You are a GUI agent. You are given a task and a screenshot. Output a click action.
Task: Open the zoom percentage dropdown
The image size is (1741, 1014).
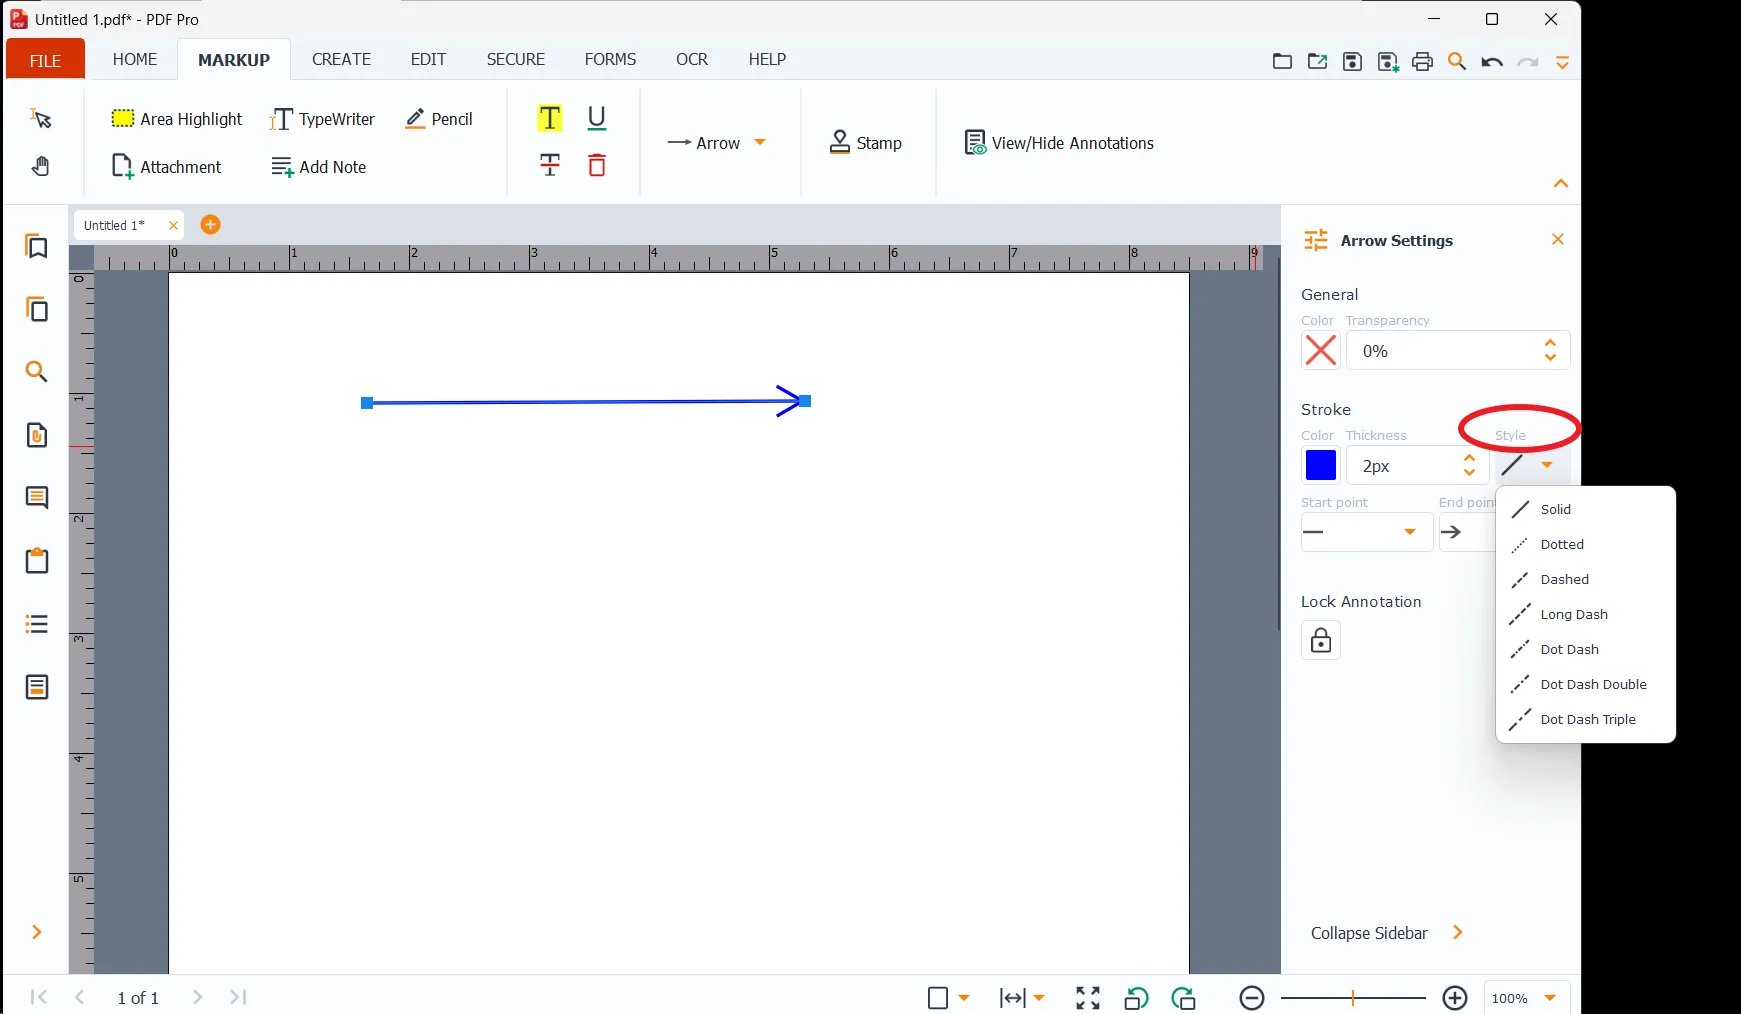[x=1550, y=998]
